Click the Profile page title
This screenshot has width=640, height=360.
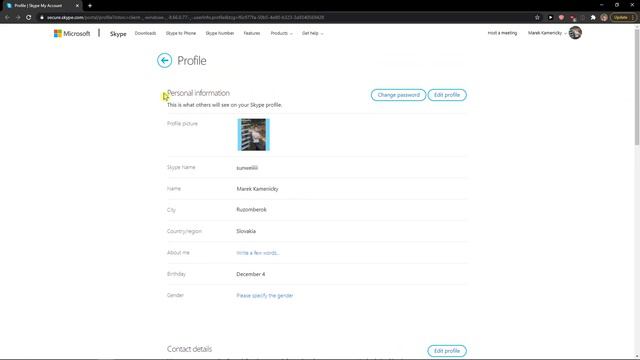pos(192,60)
